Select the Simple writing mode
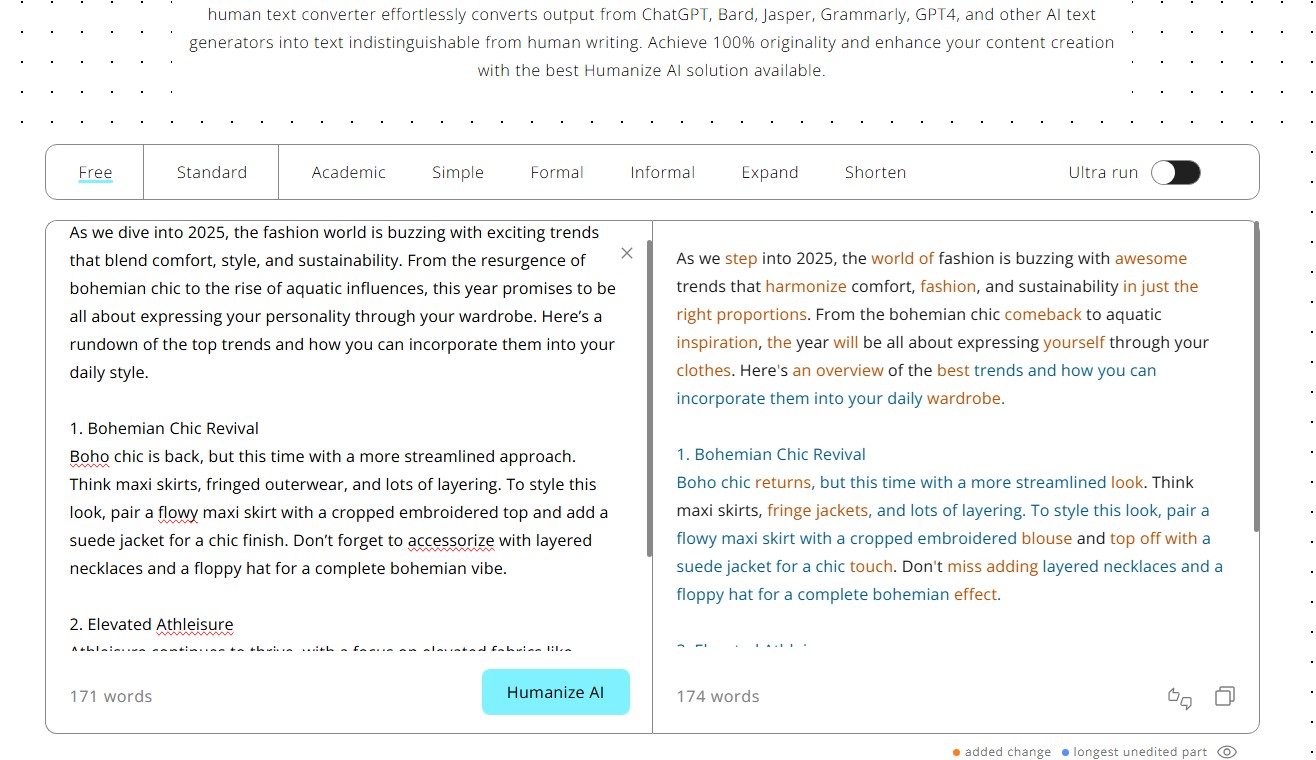 458,172
